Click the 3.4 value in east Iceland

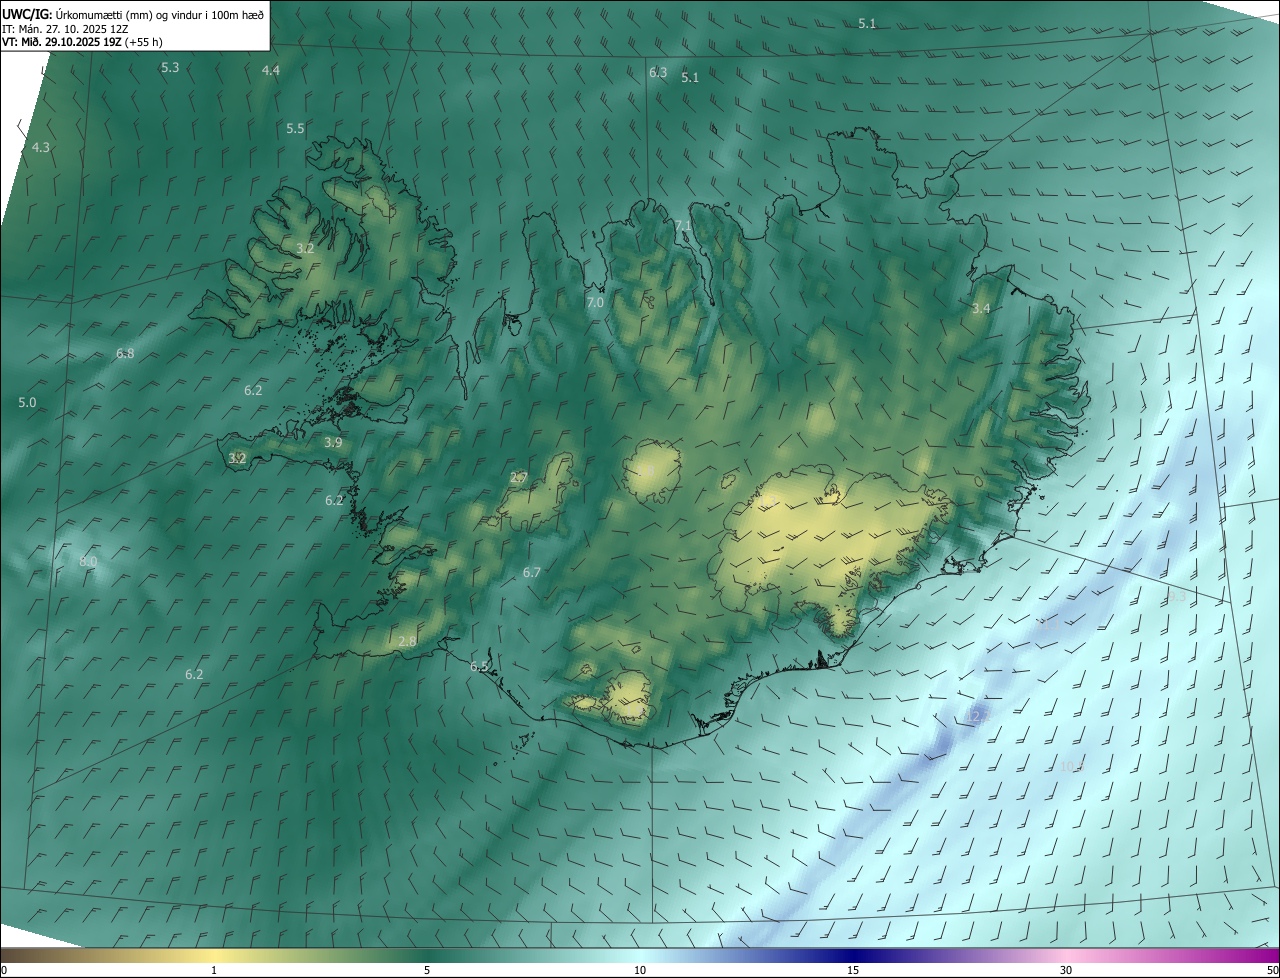point(981,308)
